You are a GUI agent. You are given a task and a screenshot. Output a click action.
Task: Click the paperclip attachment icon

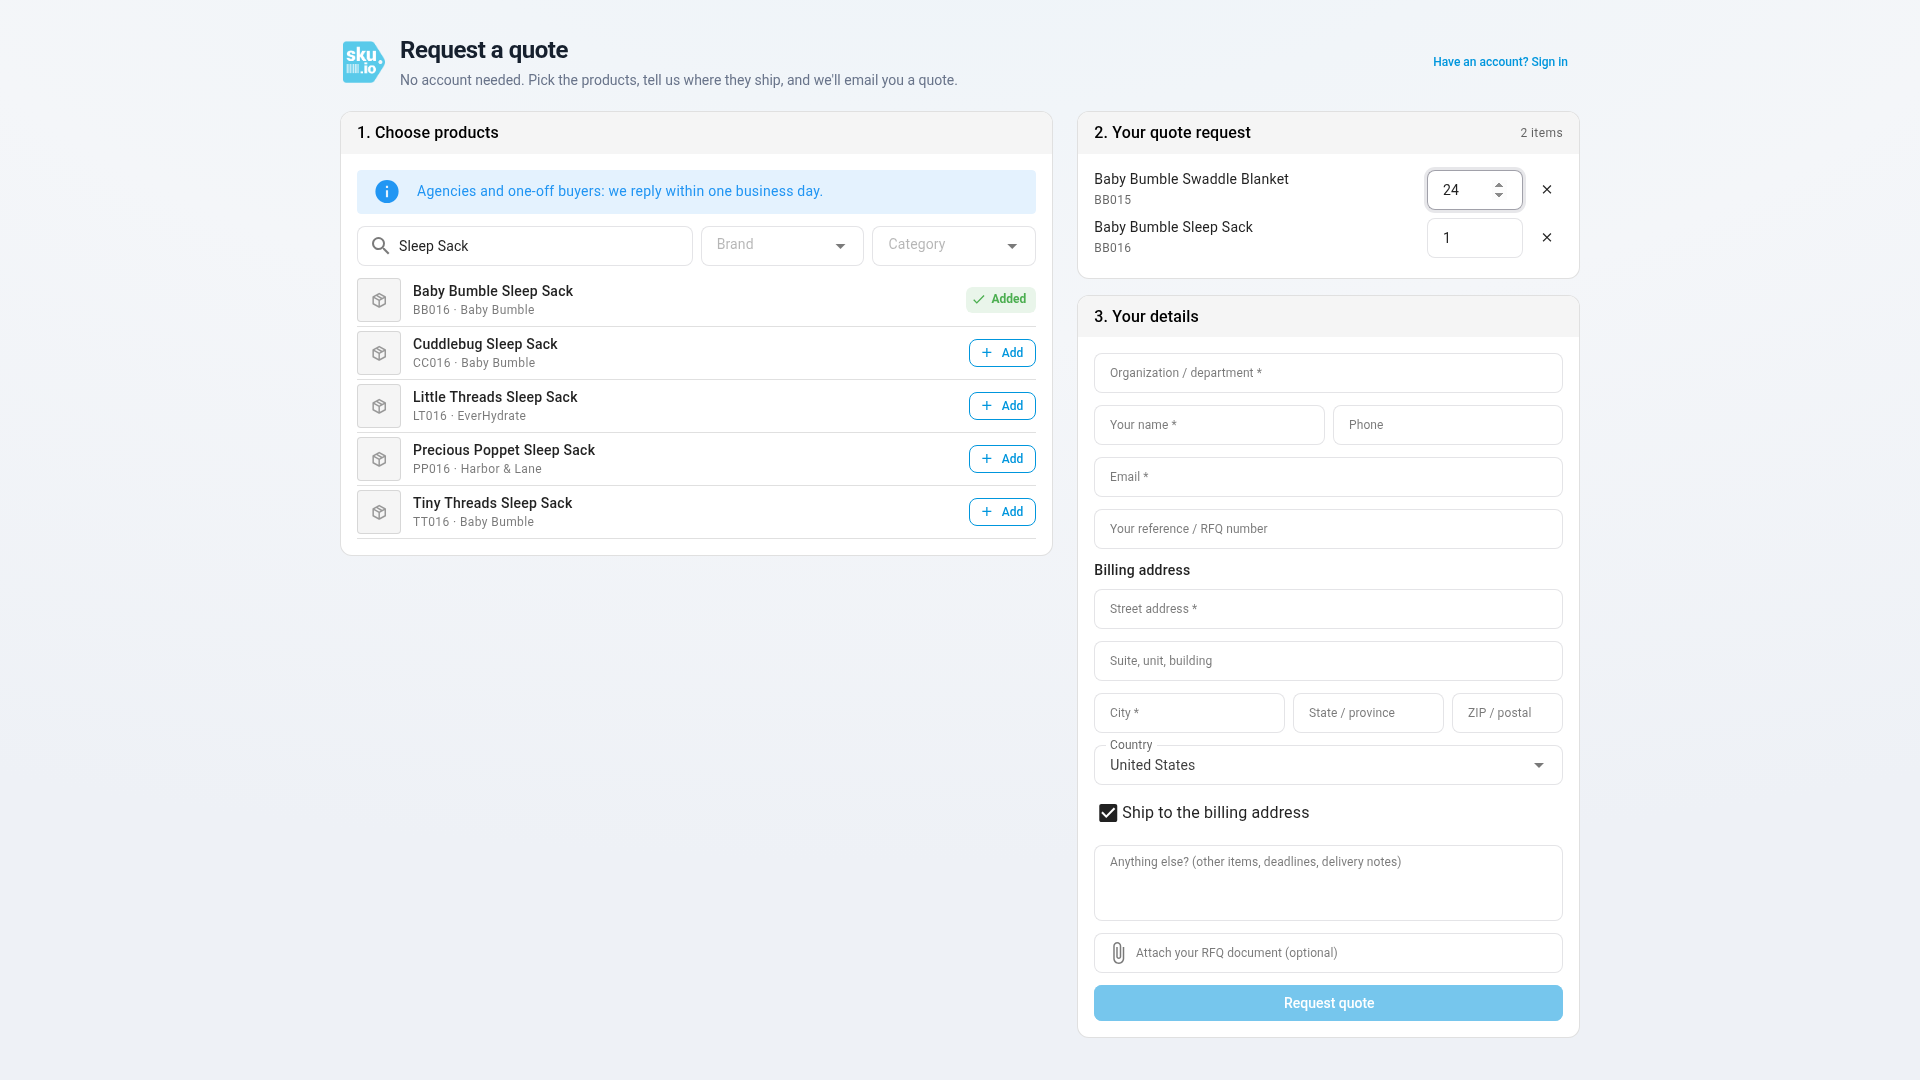click(1118, 953)
